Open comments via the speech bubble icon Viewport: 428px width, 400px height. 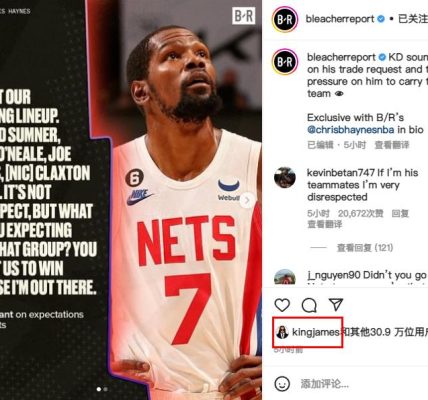[x=309, y=305]
